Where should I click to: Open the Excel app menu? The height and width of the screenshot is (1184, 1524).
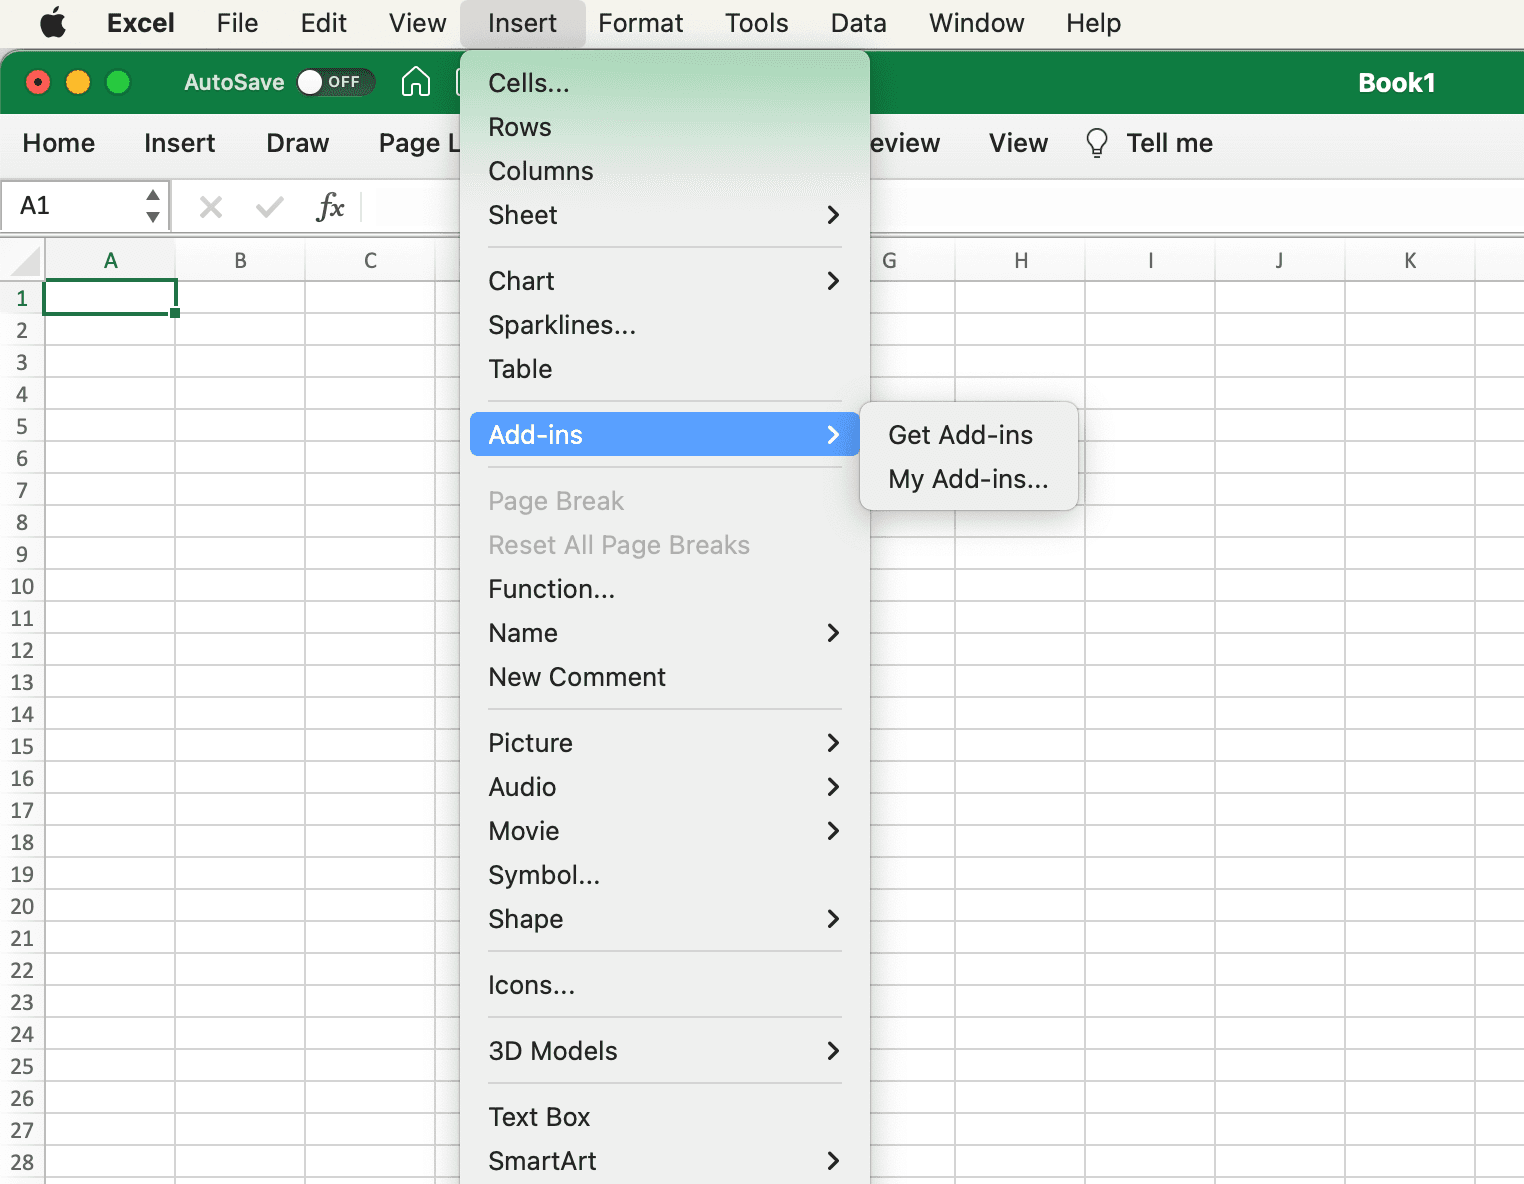click(x=141, y=23)
